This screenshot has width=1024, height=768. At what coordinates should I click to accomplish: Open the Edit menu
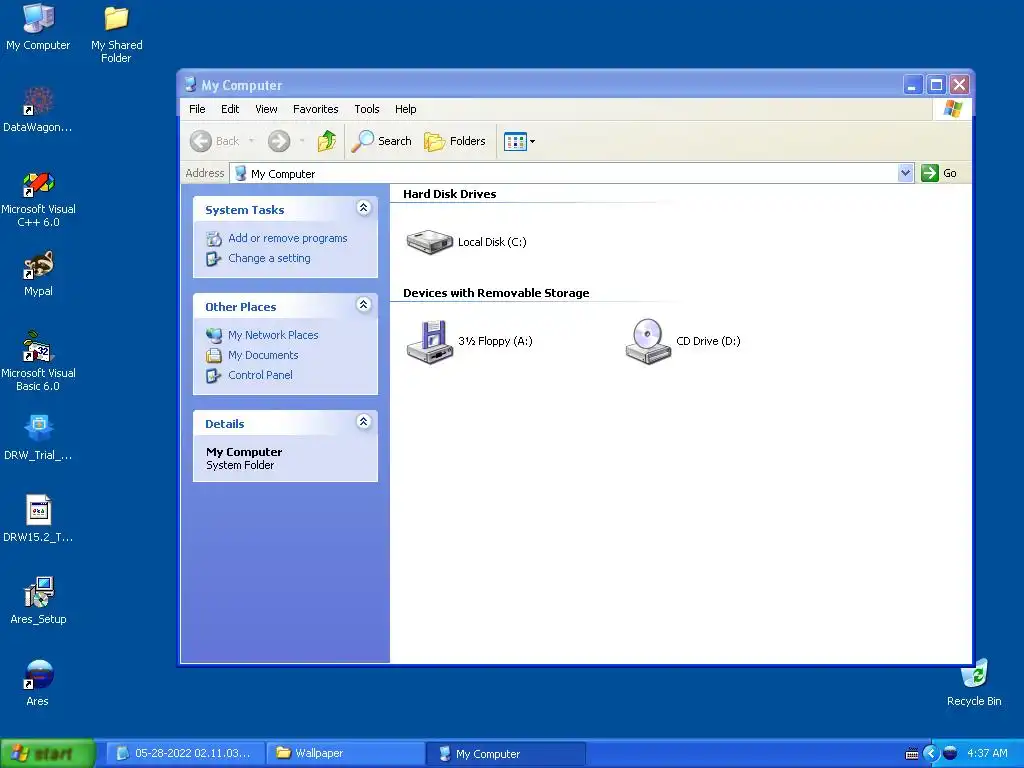click(x=230, y=109)
